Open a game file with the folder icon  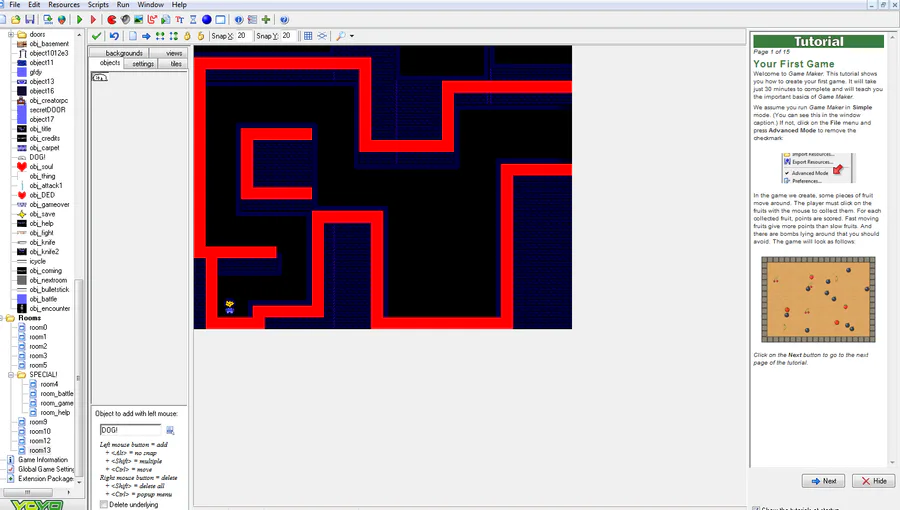[15, 20]
